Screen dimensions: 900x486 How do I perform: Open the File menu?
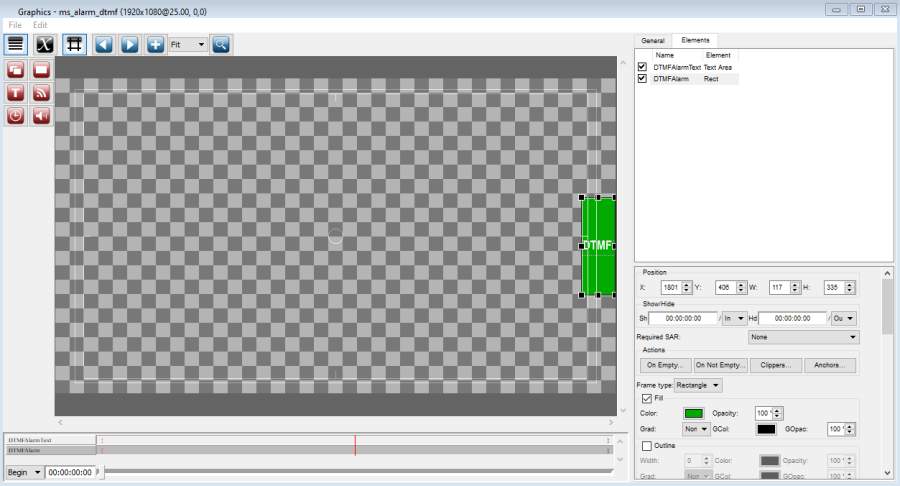(15, 25)
